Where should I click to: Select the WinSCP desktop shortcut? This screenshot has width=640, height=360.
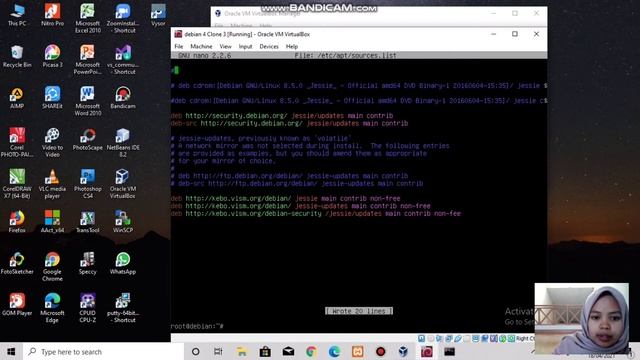pos(123,222)
